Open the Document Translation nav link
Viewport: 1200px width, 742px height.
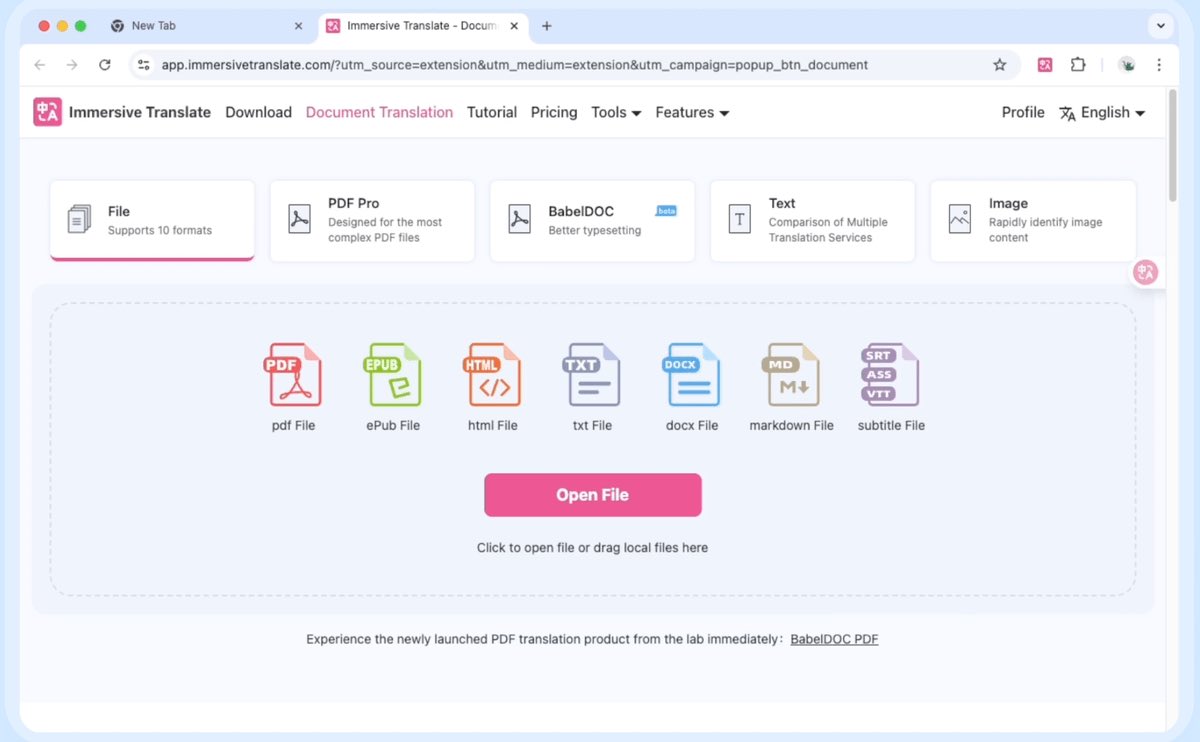[379, 112]
